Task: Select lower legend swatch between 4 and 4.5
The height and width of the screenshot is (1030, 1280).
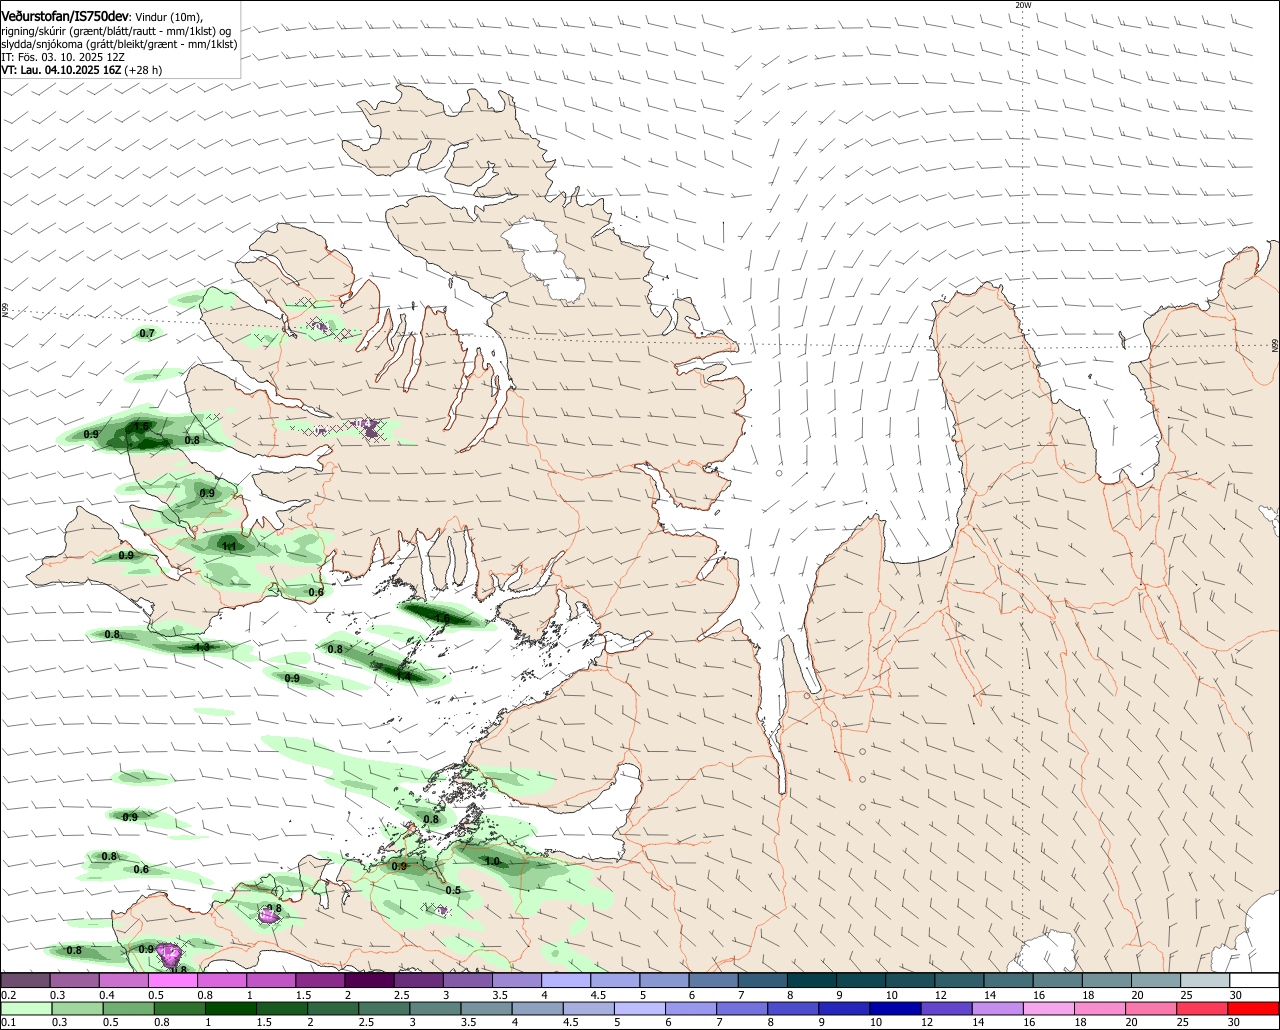Action: 538,1008
